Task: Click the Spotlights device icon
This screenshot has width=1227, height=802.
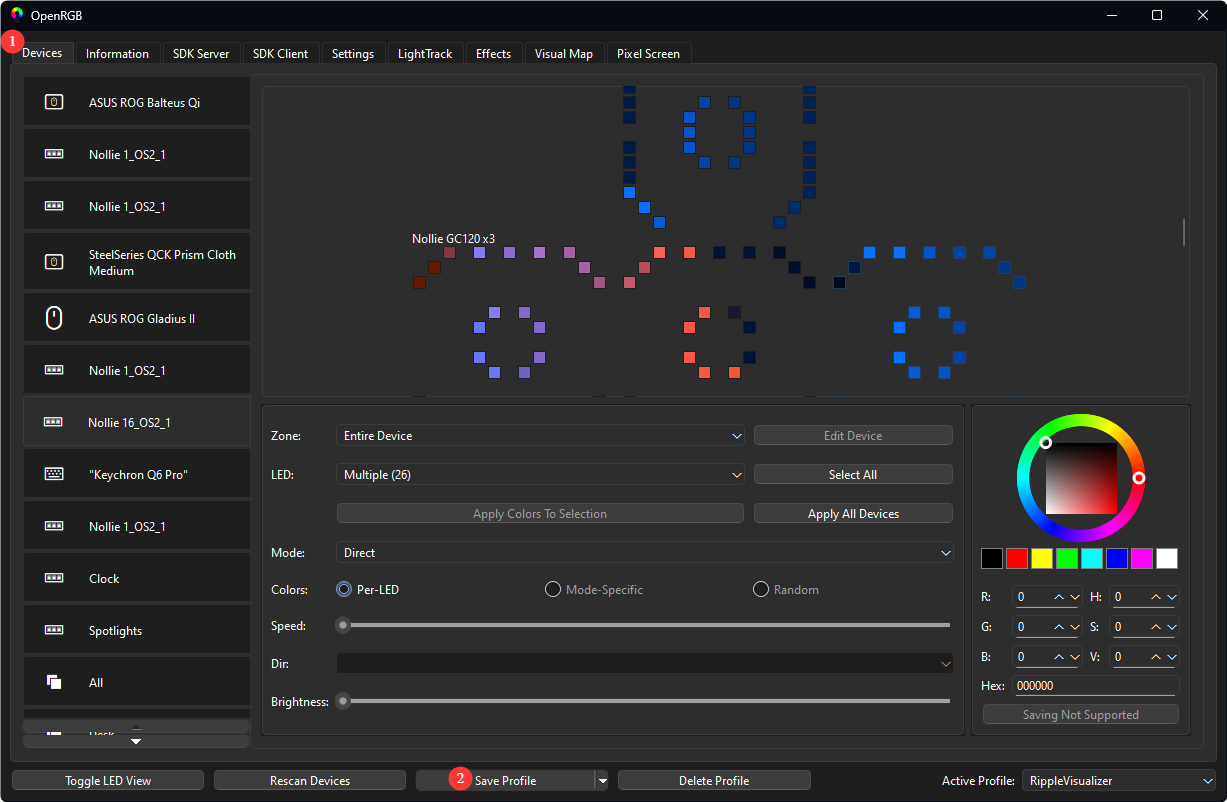Action: pos(54,630)
